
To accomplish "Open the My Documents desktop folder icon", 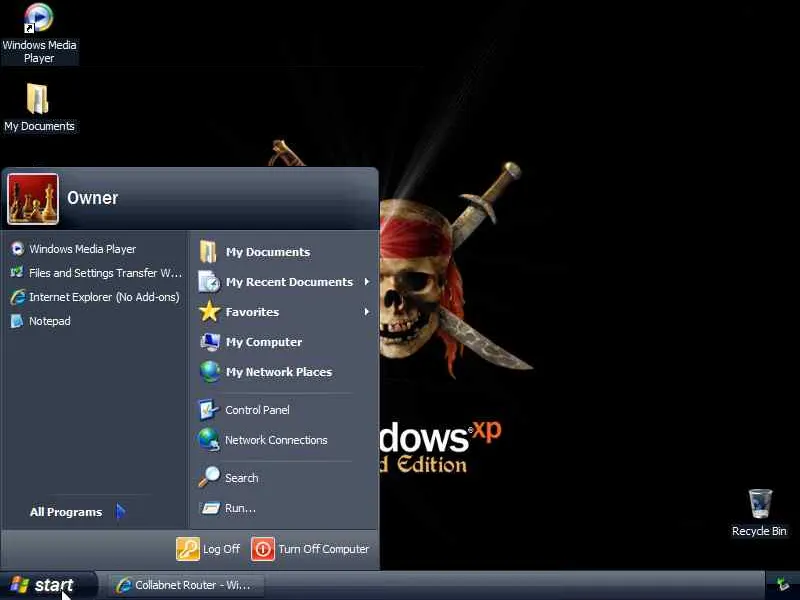I will 38,98.
